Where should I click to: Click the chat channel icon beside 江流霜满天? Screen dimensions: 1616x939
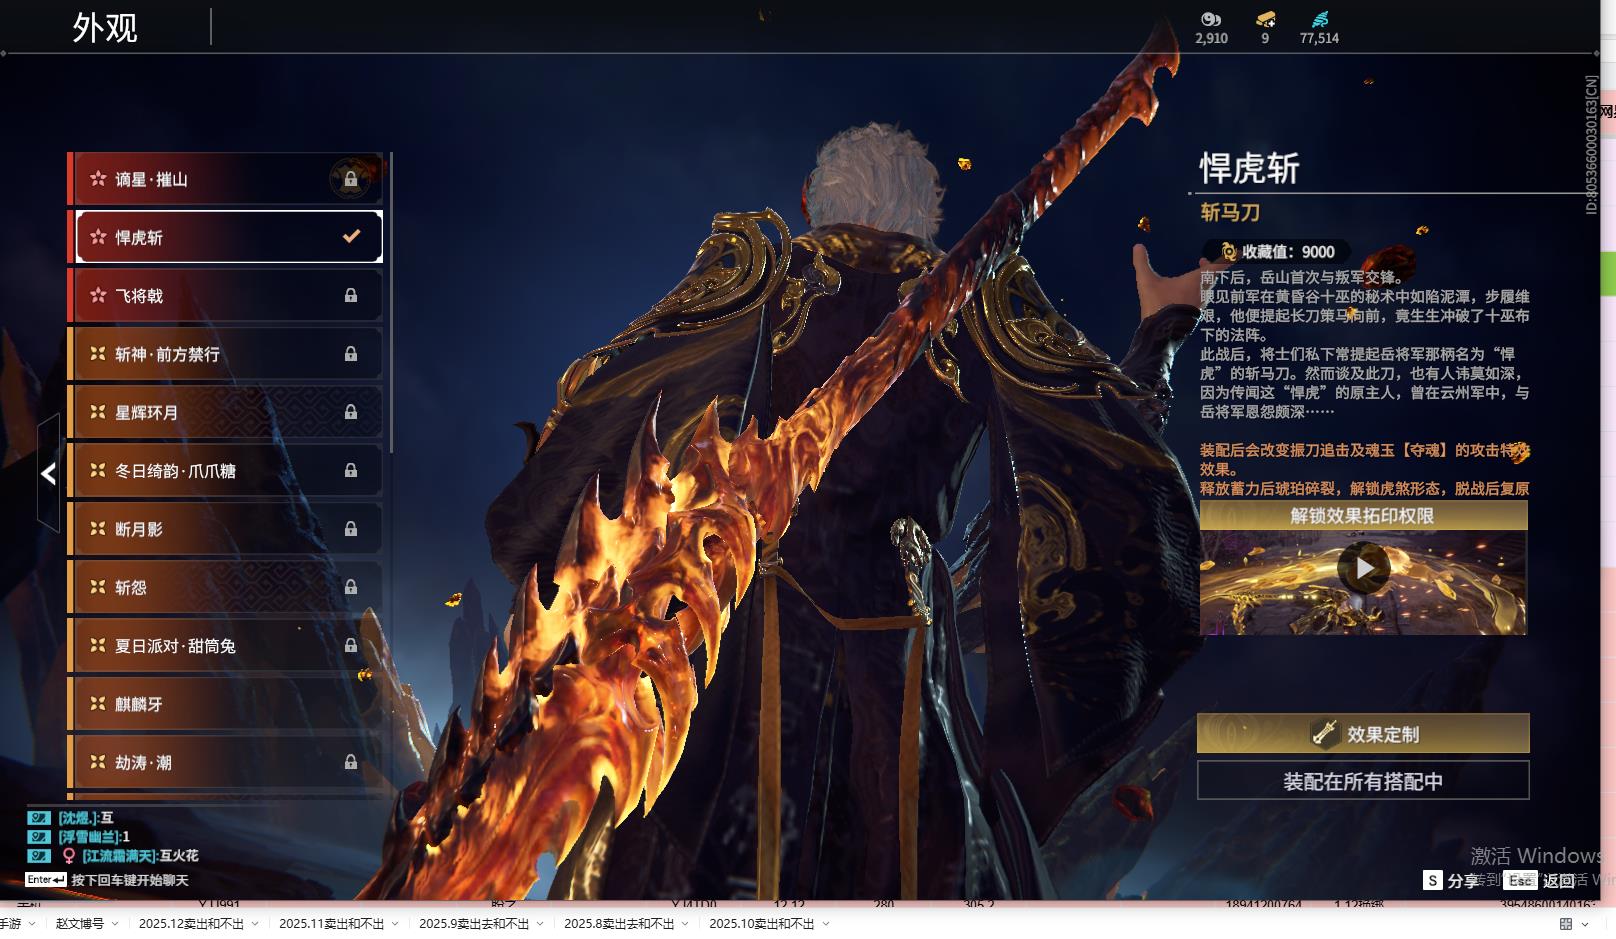tap(39, 855)
